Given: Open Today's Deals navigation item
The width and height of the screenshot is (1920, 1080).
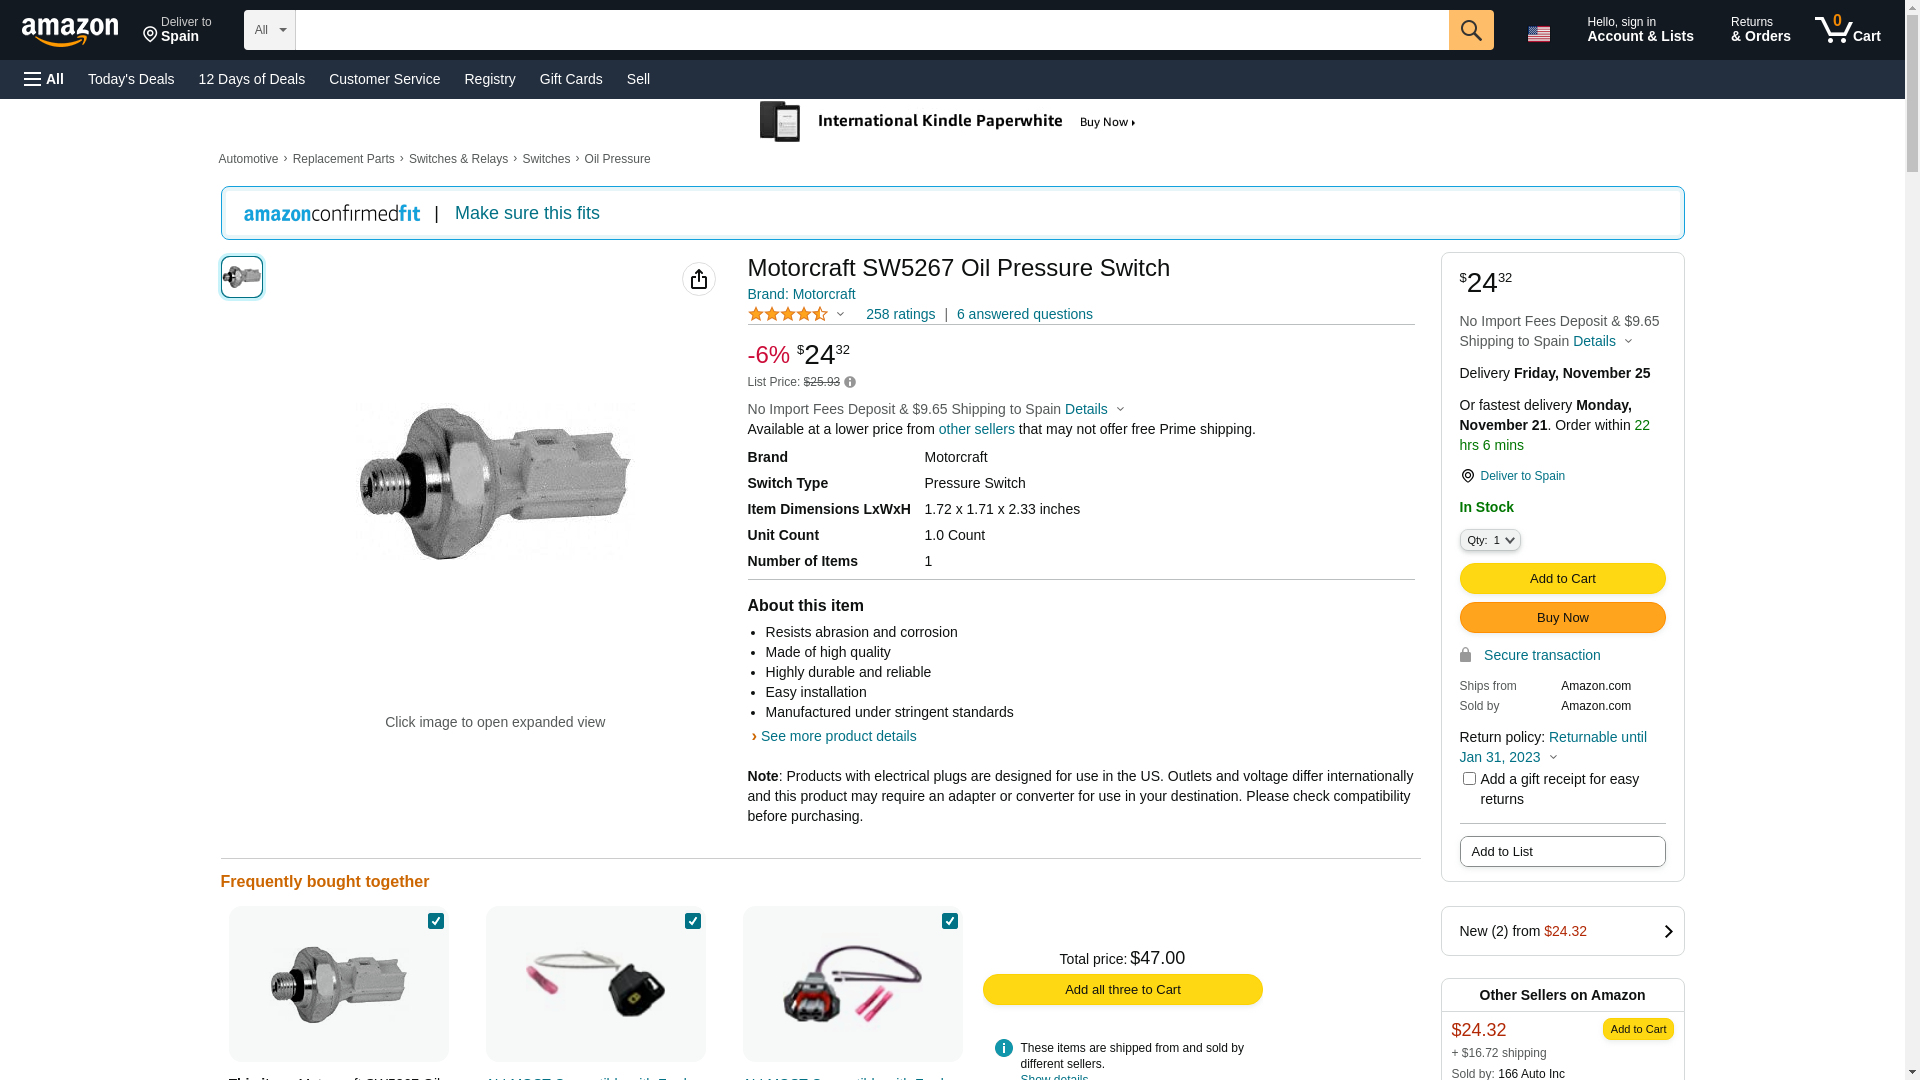Looking at the screenshot, I should tap(131, 79).
